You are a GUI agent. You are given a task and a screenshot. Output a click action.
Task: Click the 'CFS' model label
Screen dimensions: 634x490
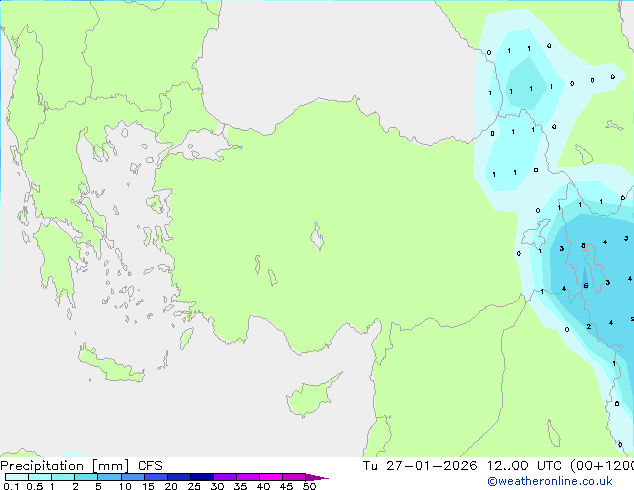point(150,466)
